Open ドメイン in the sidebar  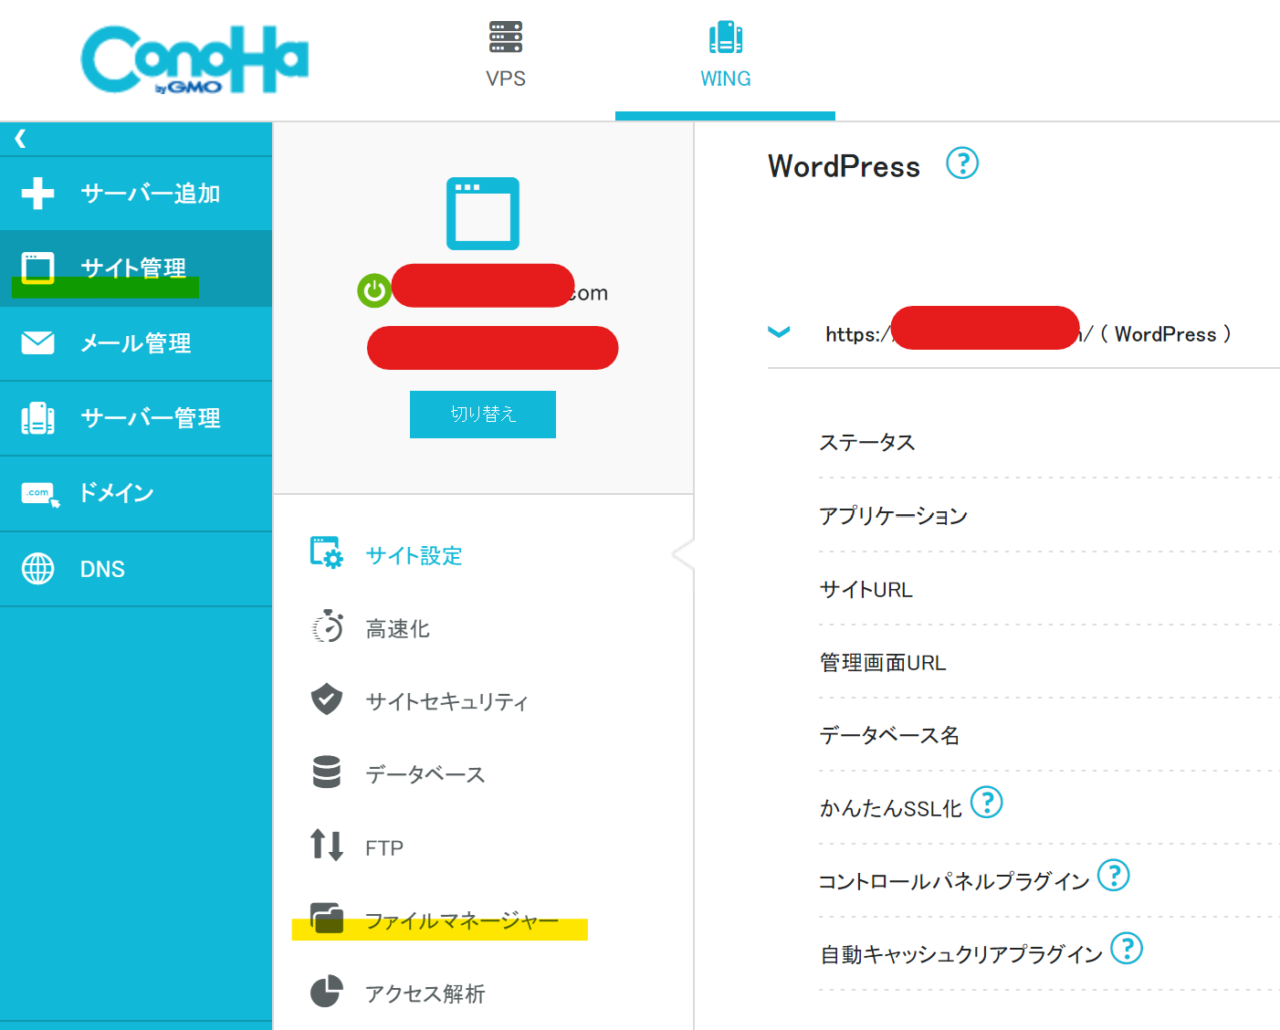[x=136, y=494]
